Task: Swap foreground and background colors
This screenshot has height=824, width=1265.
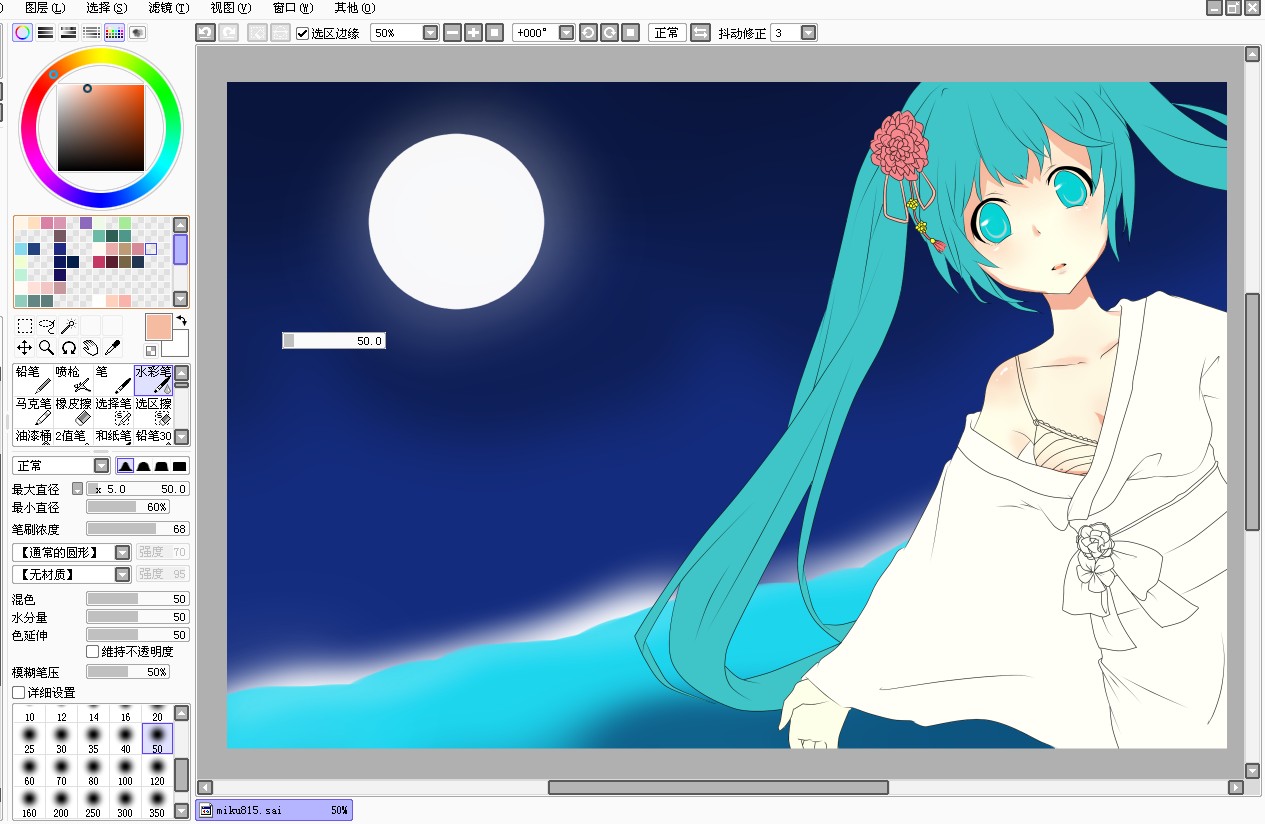Action: tap(182, 321)
